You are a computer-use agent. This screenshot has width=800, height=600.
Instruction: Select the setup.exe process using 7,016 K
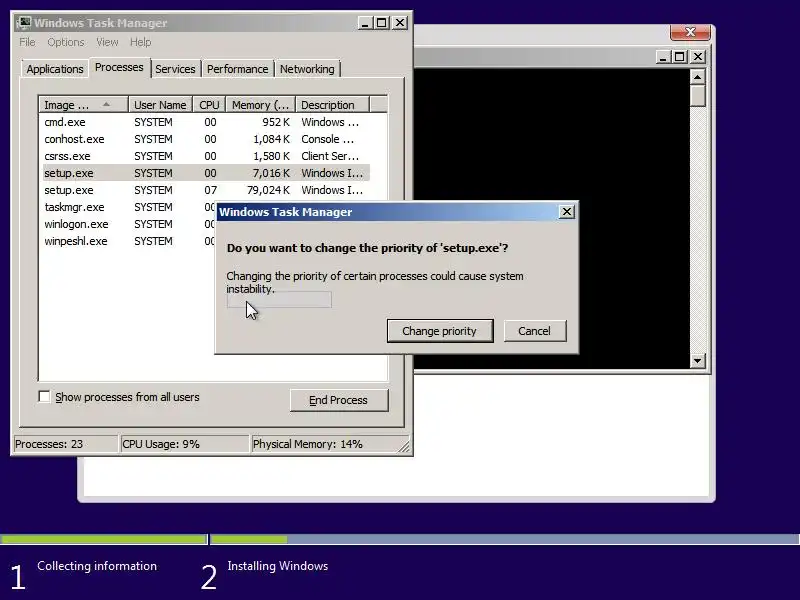click(x=207, y=173)
